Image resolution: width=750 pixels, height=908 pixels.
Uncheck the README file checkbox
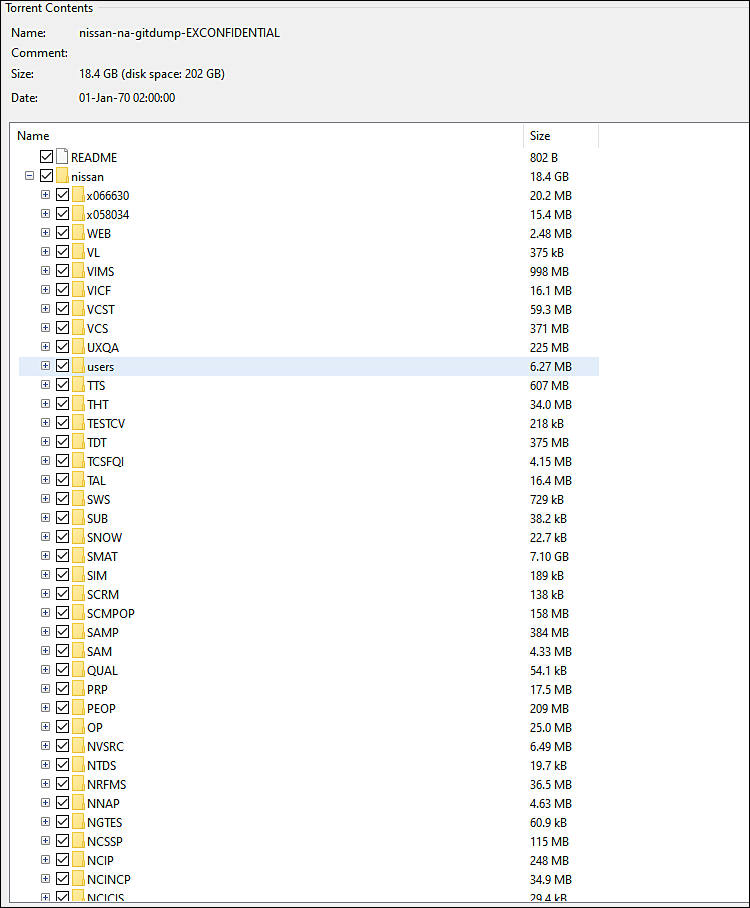pyautogui.click(x=46, y=156)
